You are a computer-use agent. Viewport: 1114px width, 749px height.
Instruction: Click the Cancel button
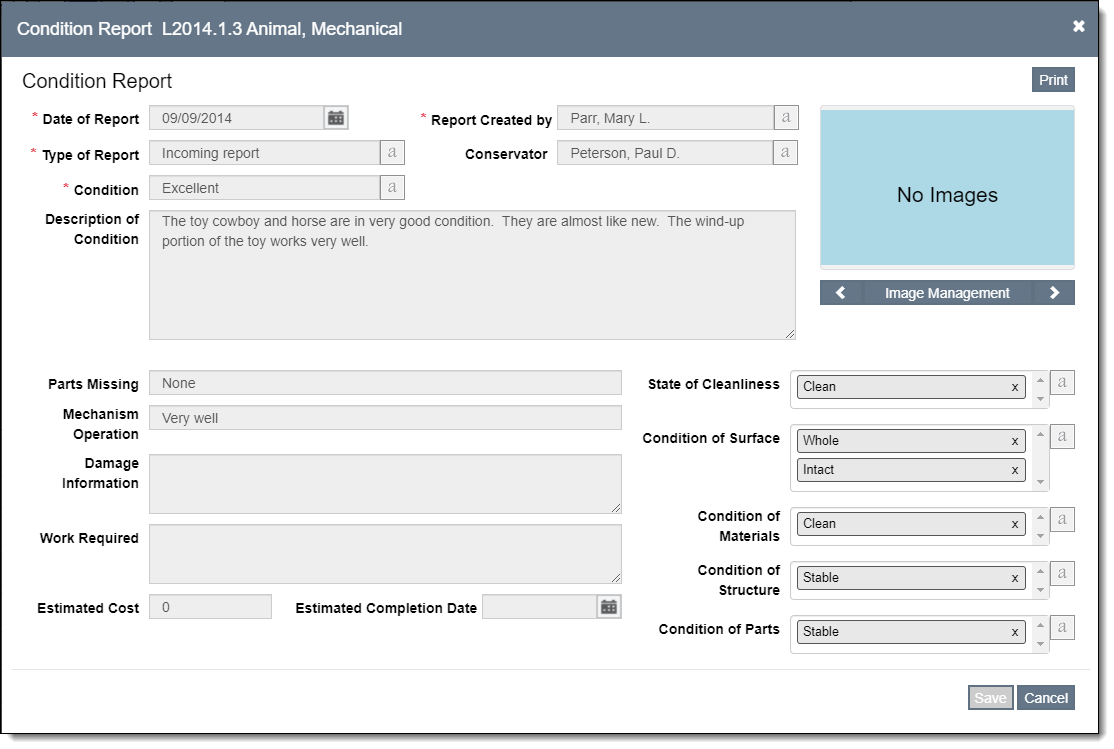(x=1045, y=698)
